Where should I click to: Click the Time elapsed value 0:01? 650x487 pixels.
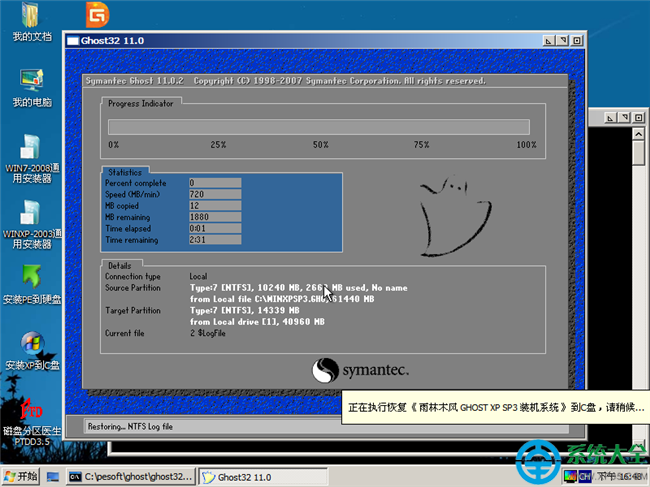(x=215, y=228)
